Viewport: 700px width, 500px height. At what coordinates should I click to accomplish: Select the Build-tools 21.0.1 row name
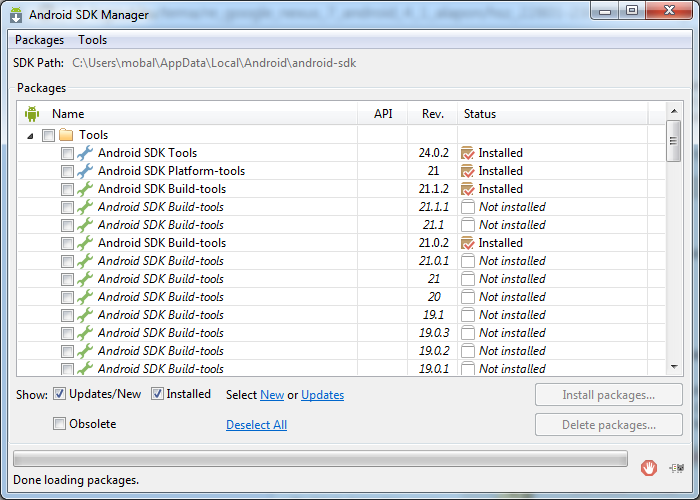[x=161, y=261]
